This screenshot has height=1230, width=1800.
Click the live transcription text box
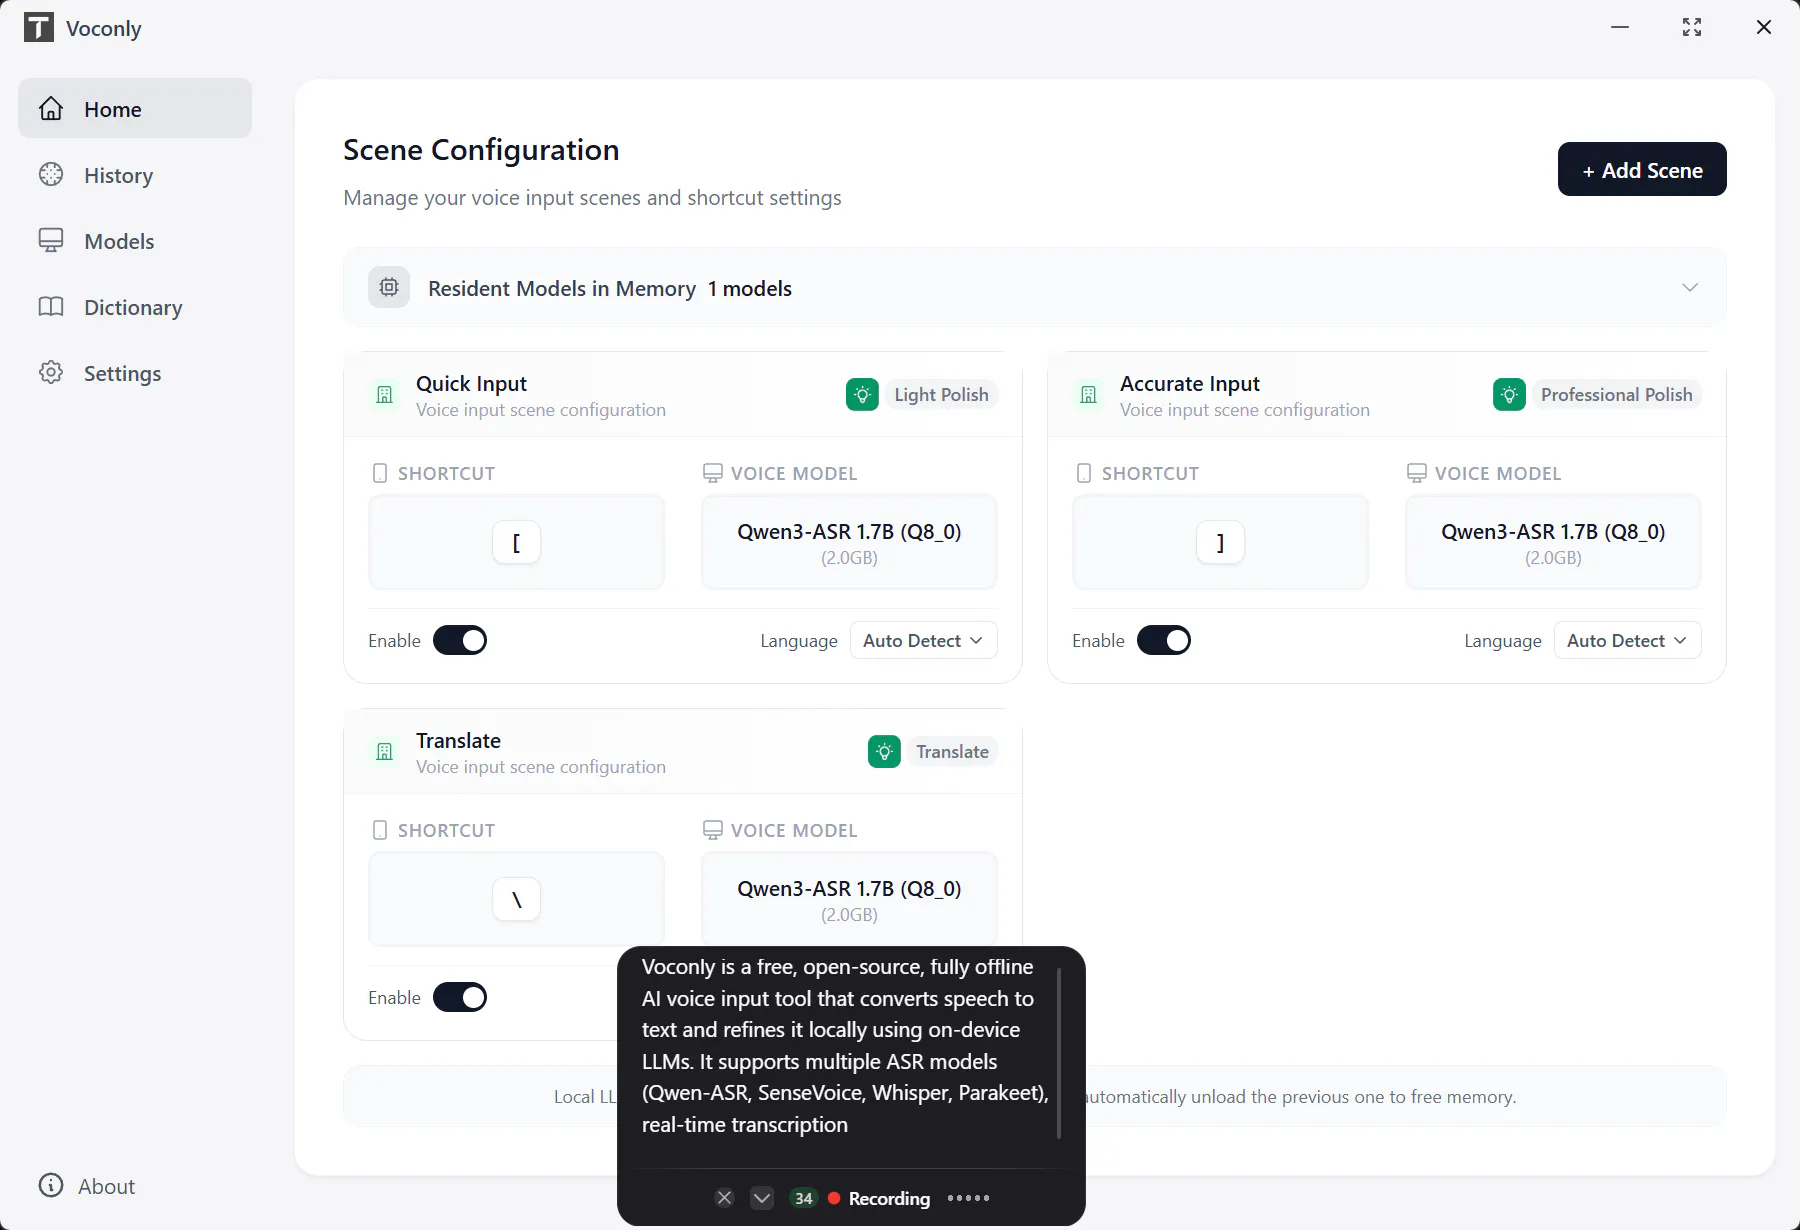pos(846,1046)
